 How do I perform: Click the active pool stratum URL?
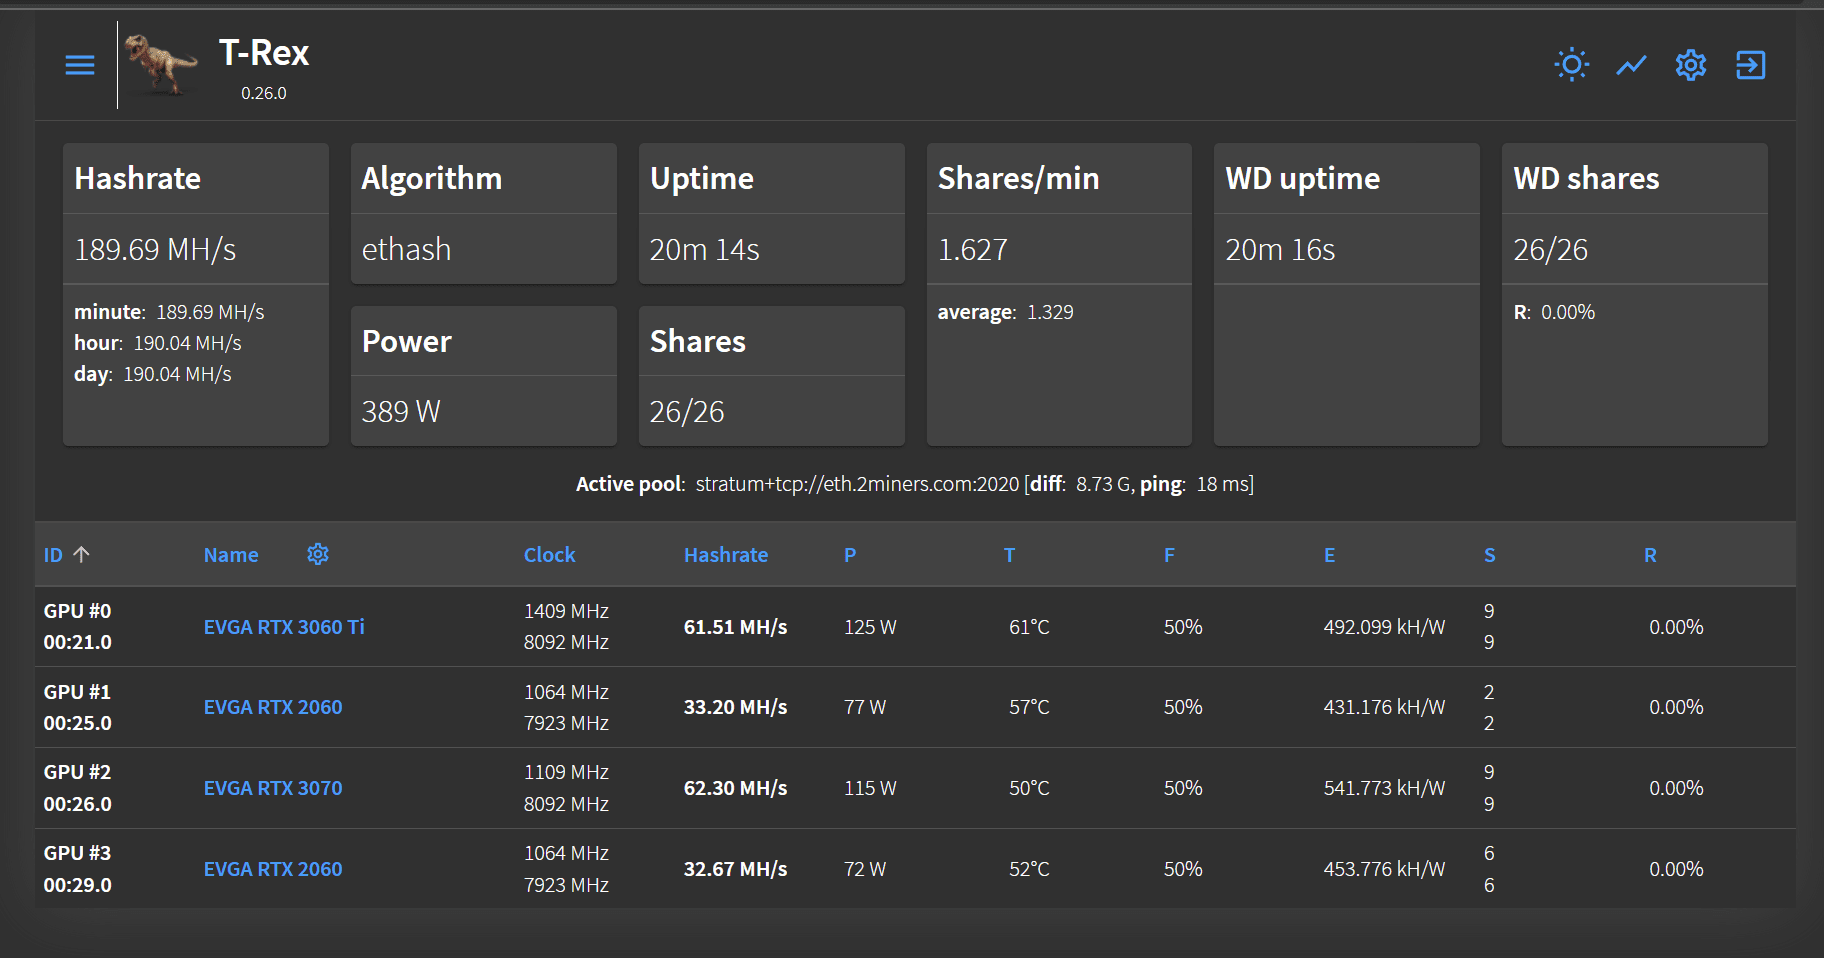click(857, 484)
